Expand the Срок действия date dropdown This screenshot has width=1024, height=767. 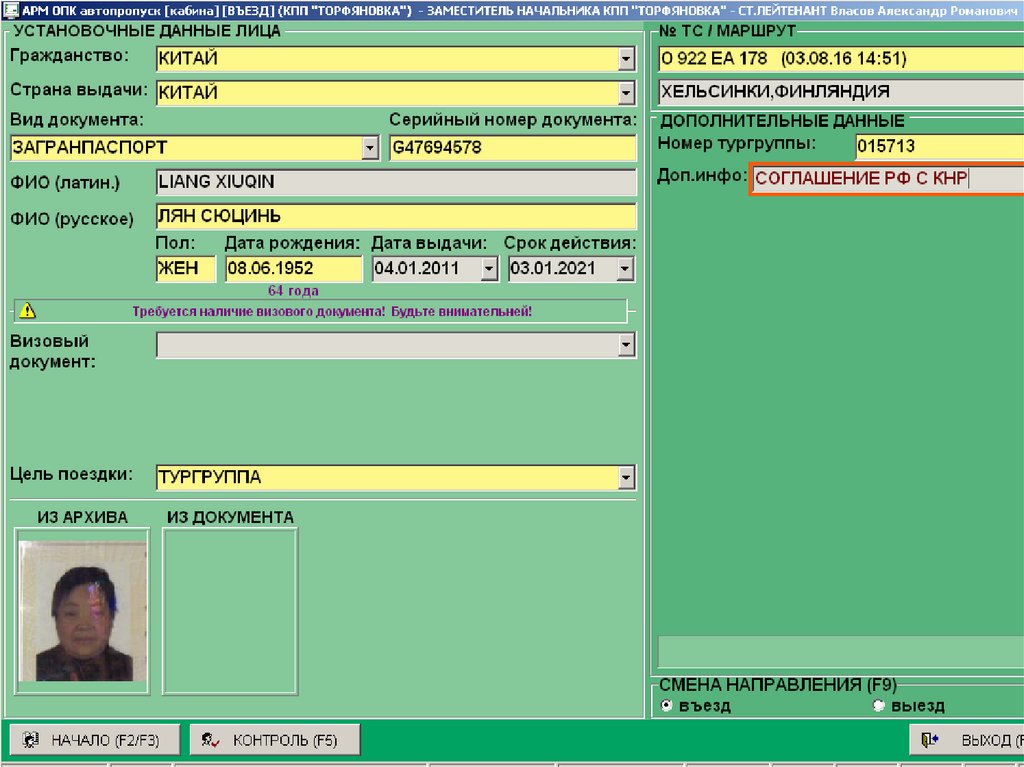[625, 269]
